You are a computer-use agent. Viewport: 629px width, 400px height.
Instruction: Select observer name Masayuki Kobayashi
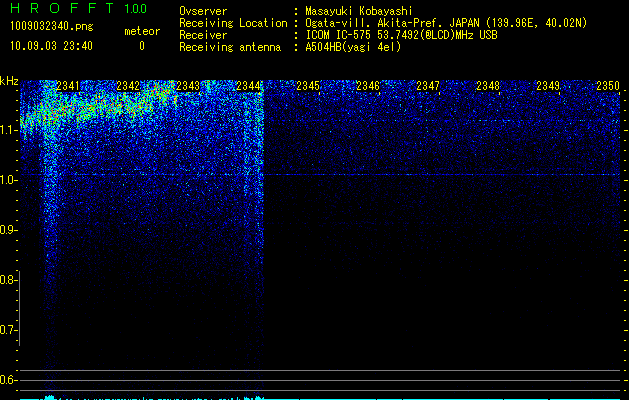(359, 11)
